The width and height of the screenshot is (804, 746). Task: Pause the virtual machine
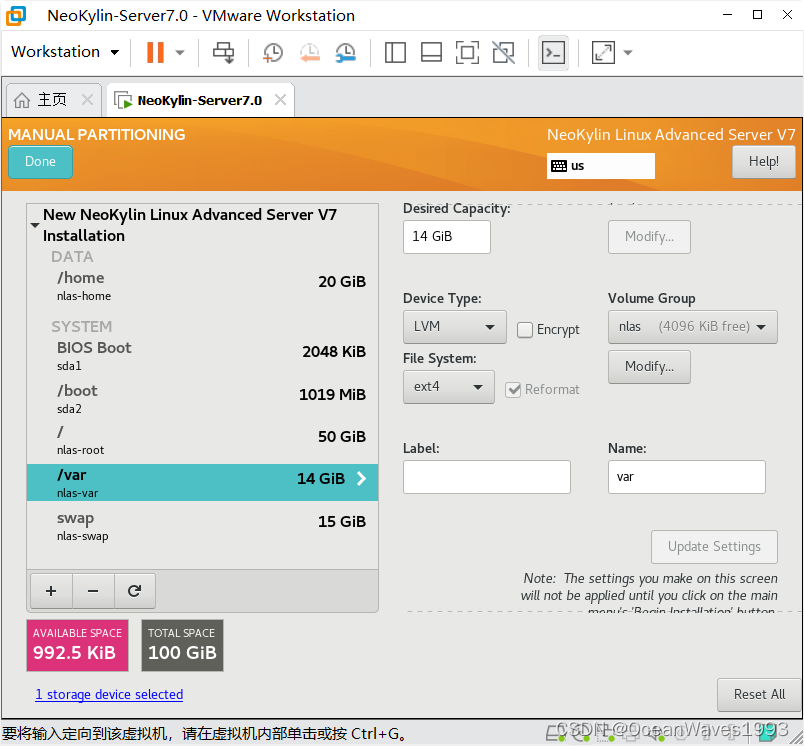click(155, 52)
